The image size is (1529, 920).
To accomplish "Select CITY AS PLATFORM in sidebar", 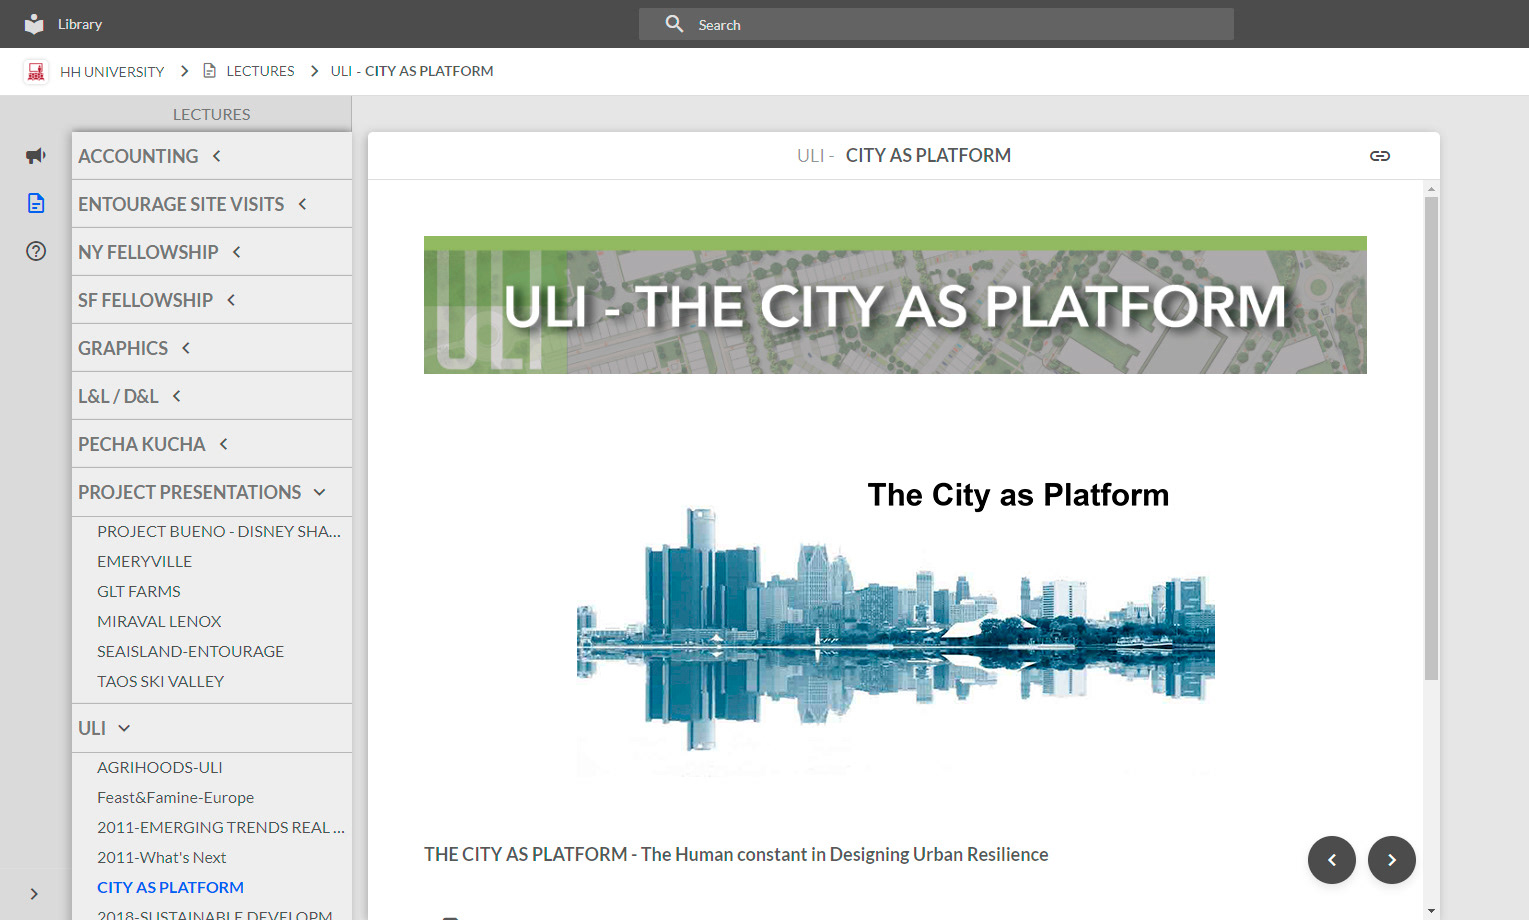I will pos(170,887).
